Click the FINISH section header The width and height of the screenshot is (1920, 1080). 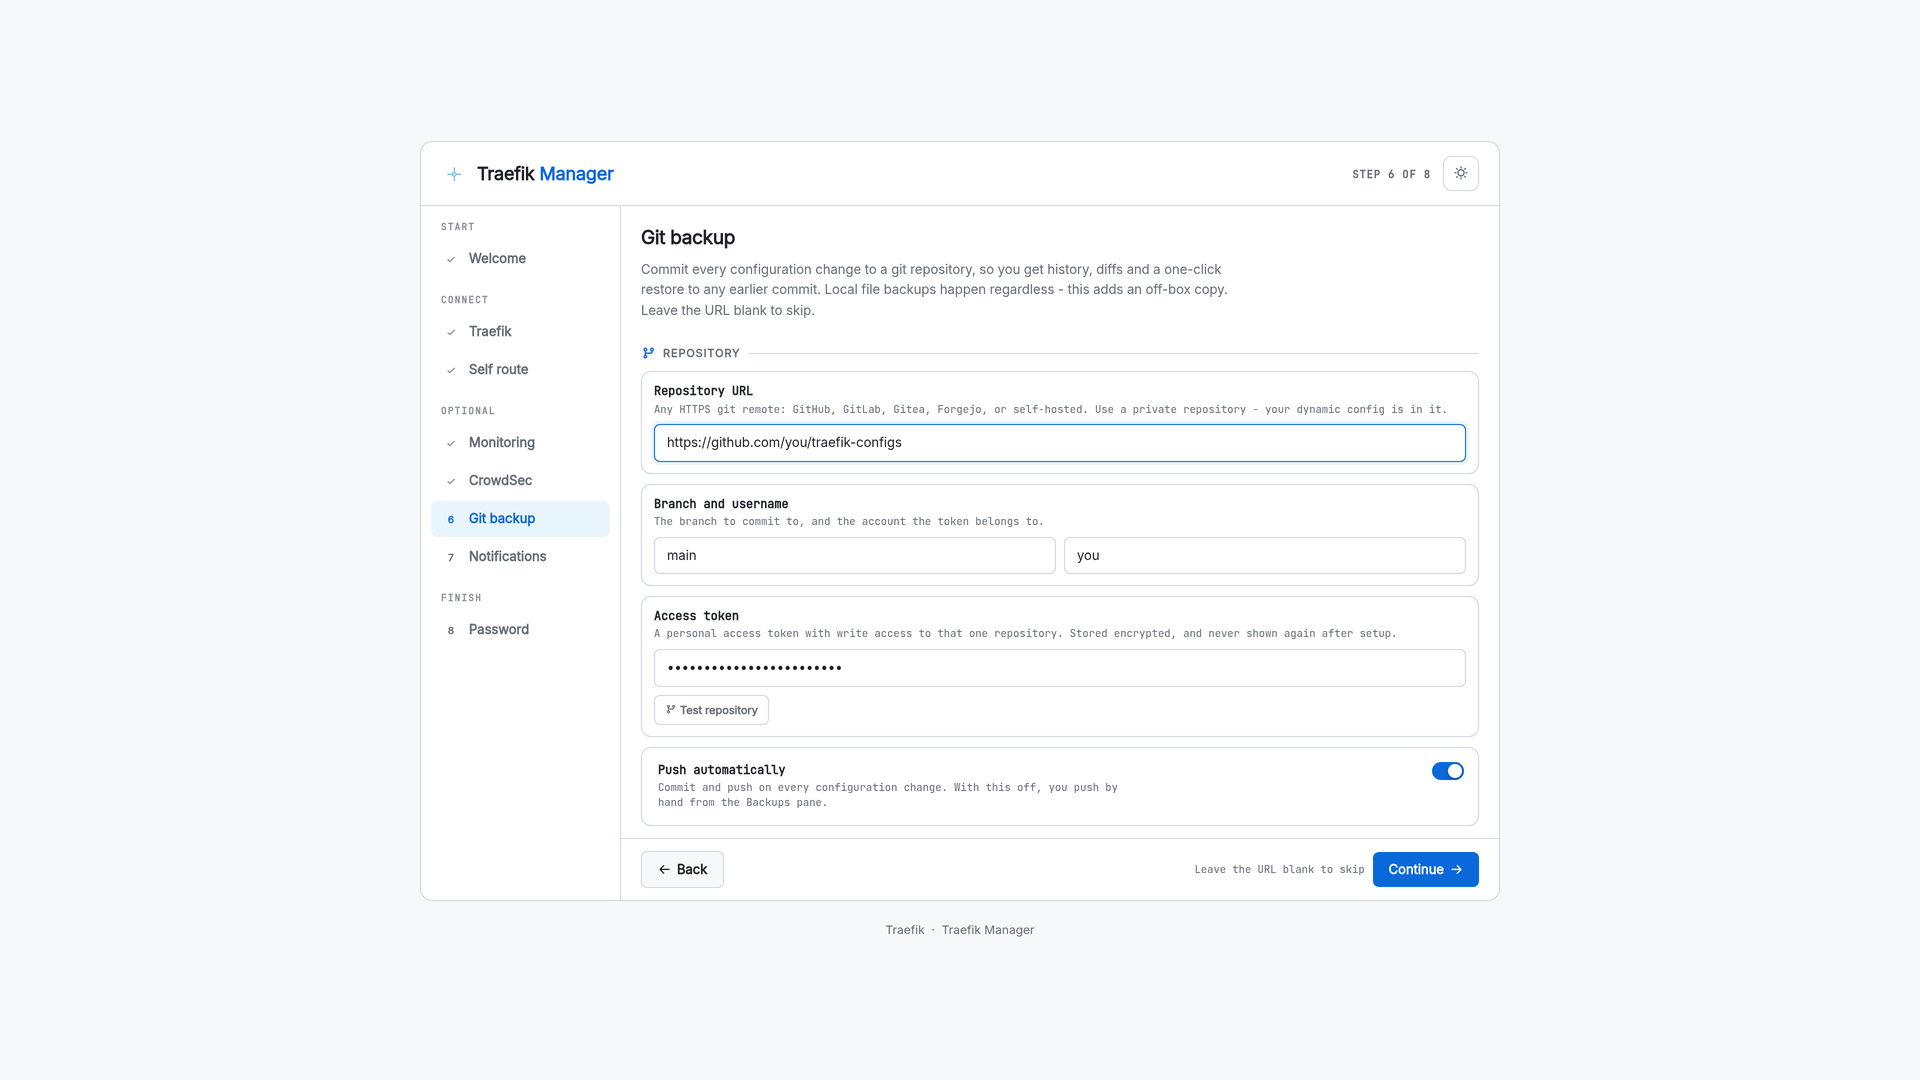click(461, 598)
